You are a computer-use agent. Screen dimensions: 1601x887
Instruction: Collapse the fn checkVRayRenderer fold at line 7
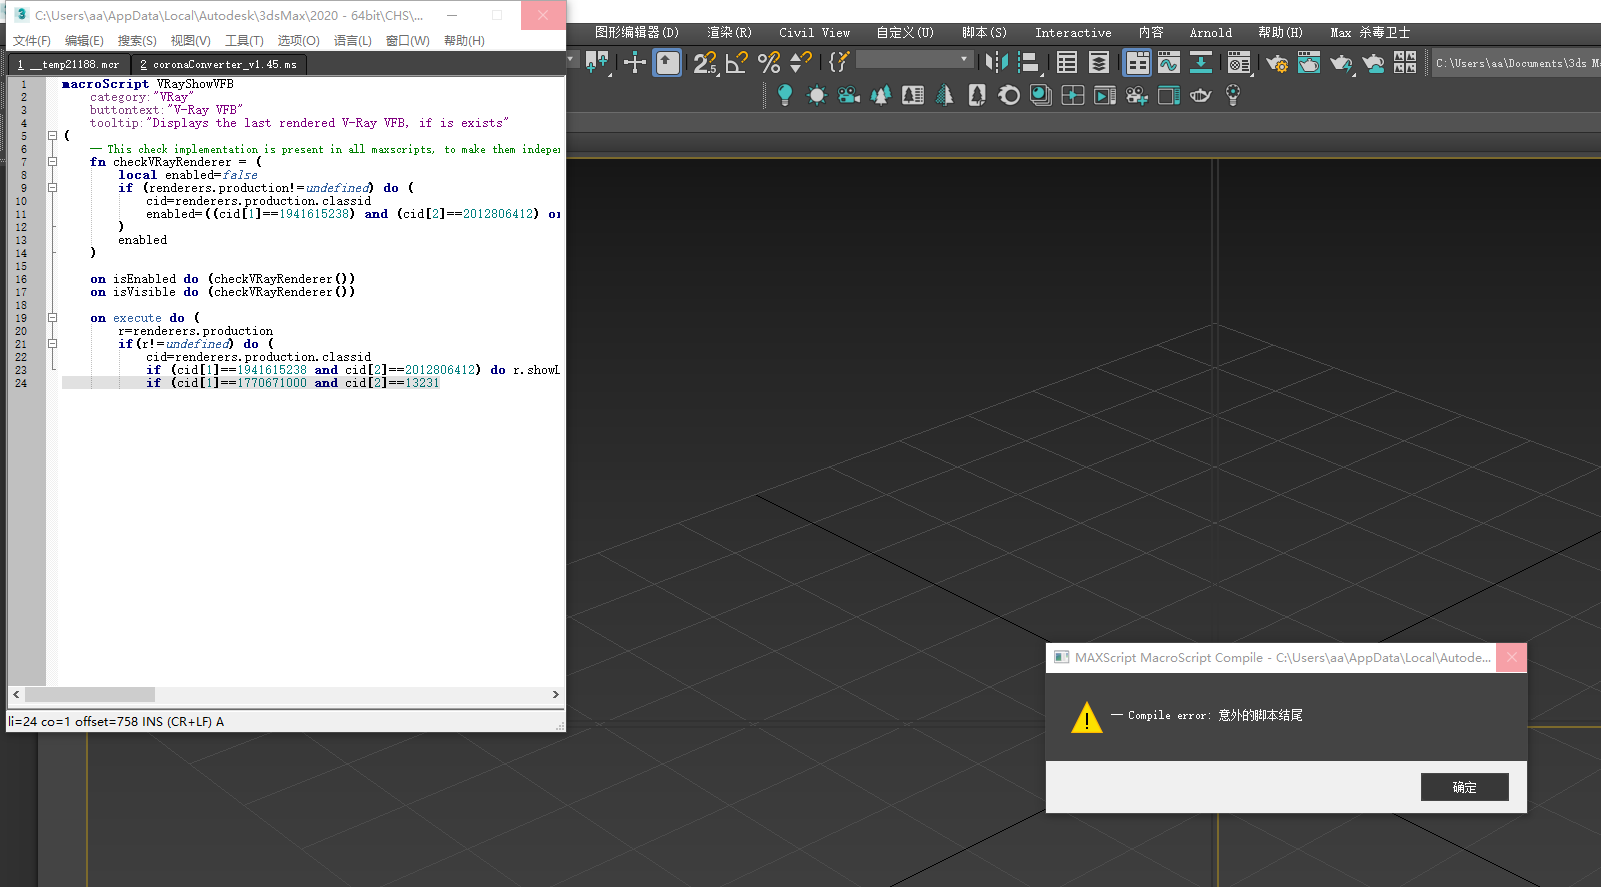(x=52, y=161)
